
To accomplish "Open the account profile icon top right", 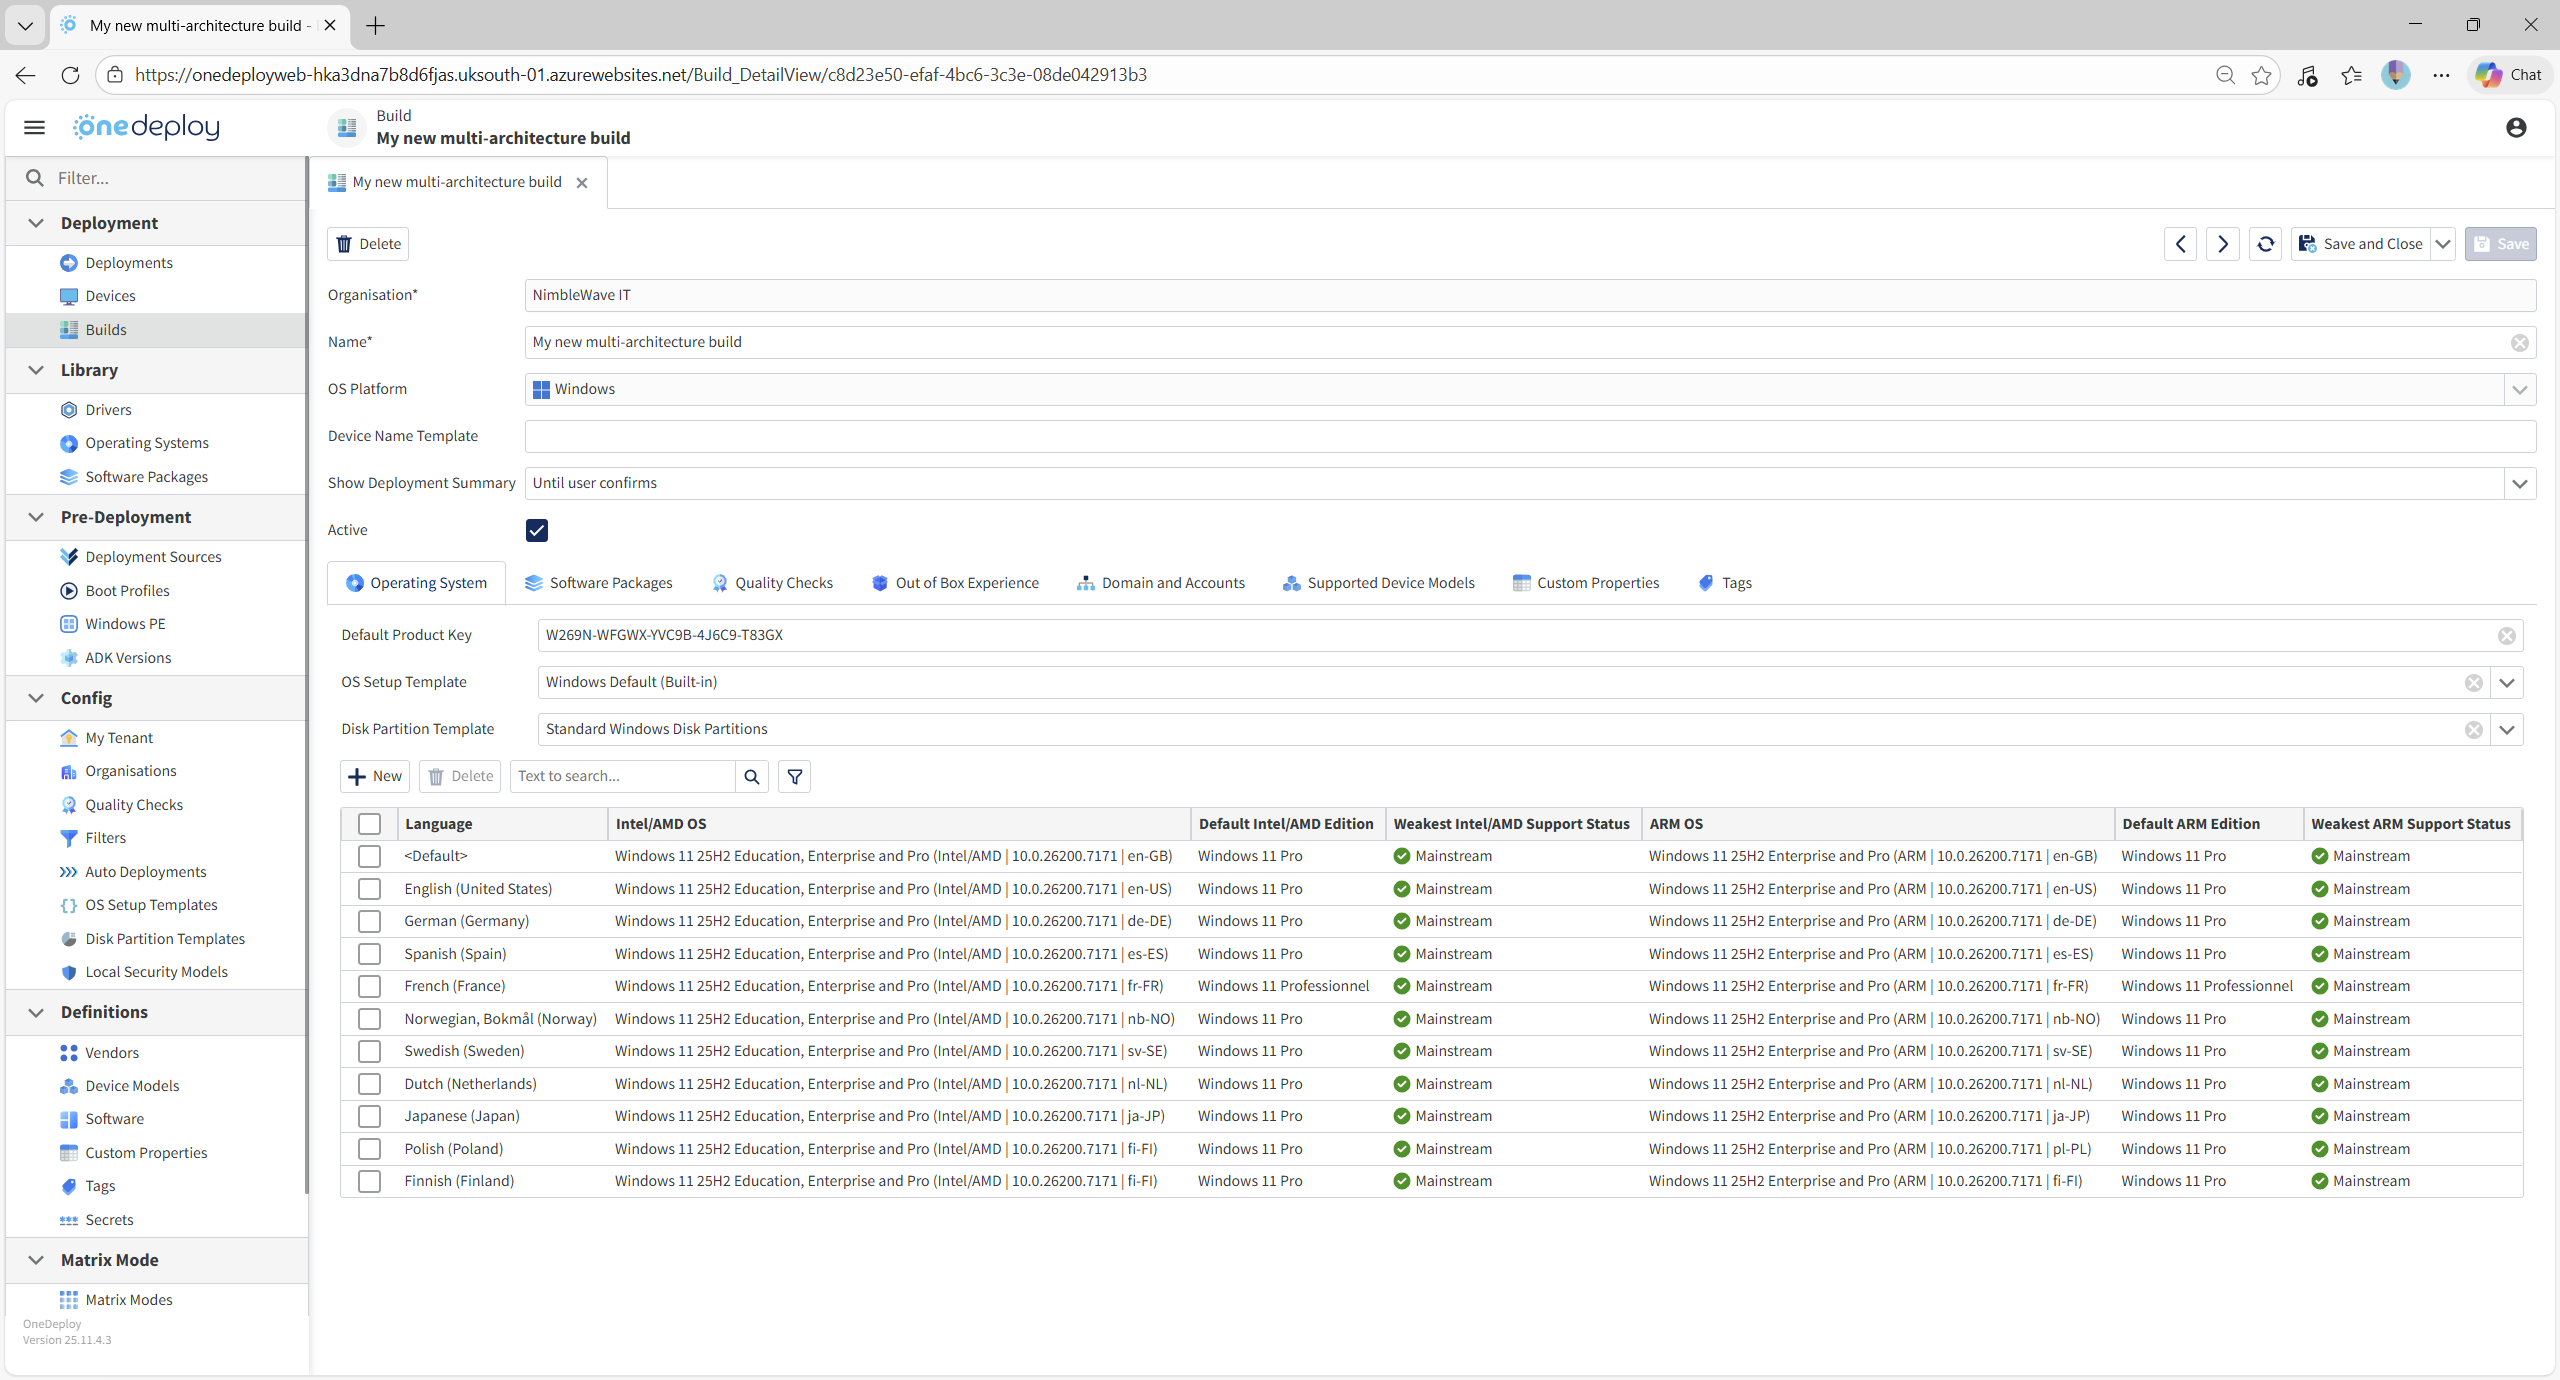I will (2517, 128).
